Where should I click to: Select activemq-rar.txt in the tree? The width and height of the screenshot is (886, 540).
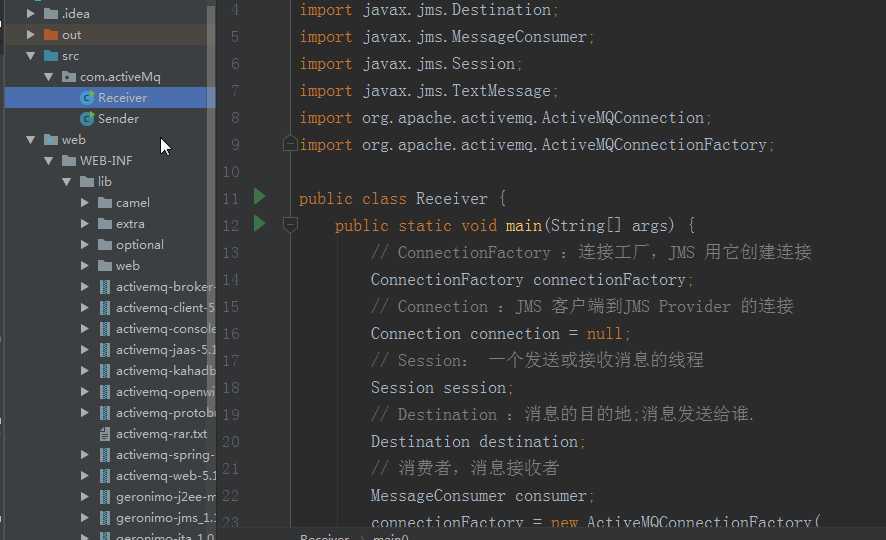click(162, 434)
